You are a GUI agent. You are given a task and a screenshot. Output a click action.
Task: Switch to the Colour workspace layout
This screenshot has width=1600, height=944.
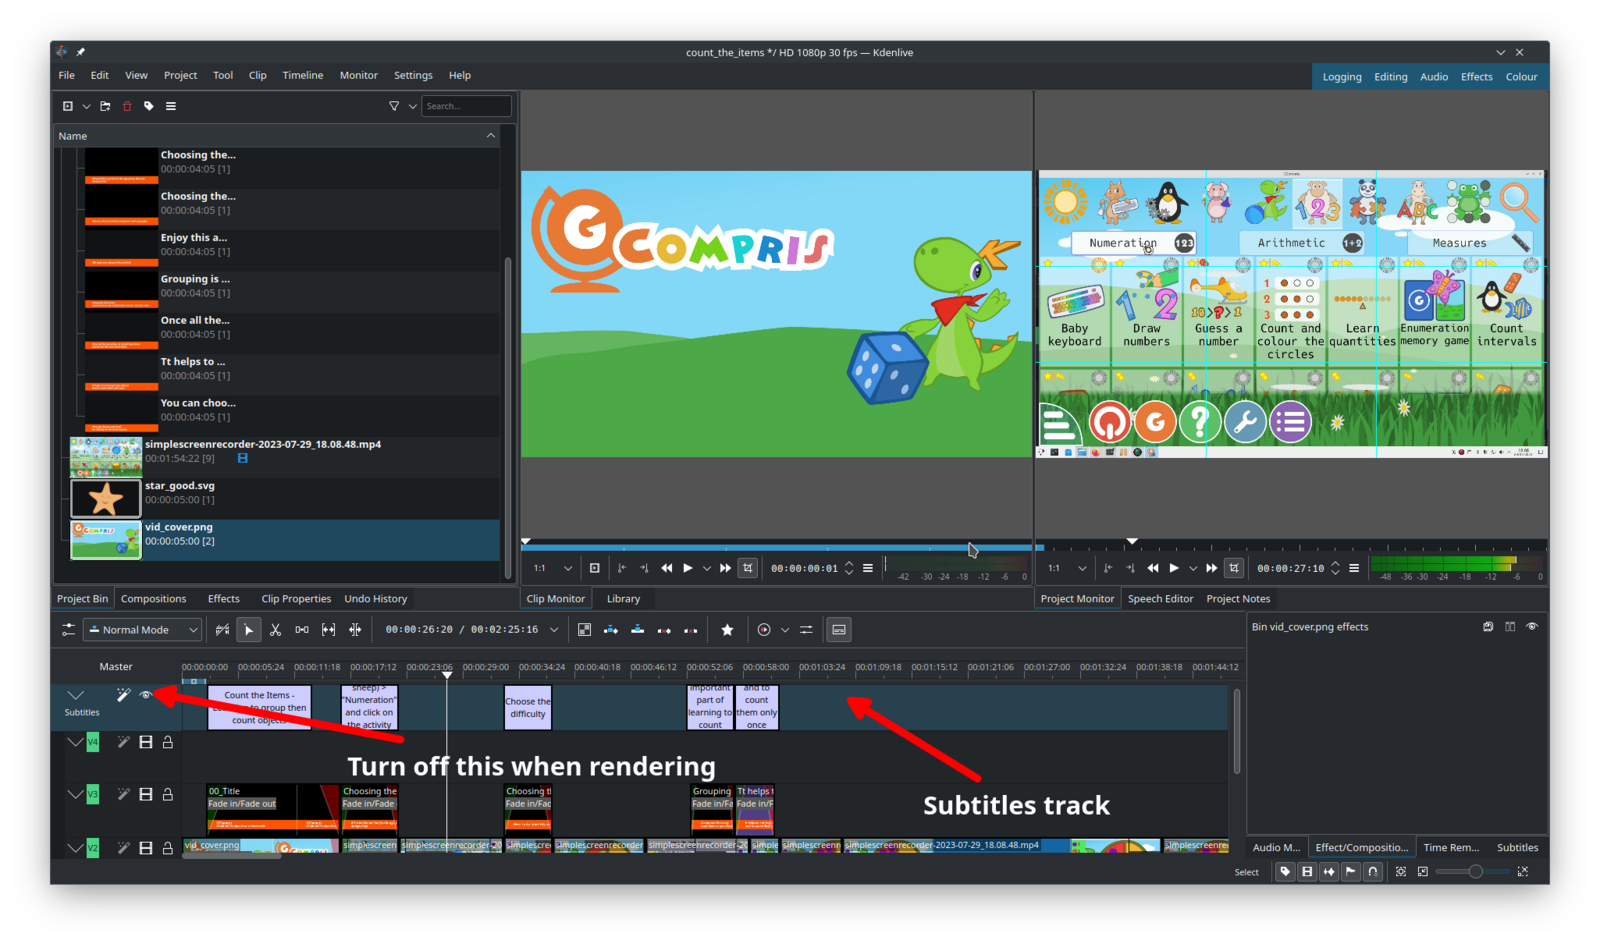(1521, 77)
